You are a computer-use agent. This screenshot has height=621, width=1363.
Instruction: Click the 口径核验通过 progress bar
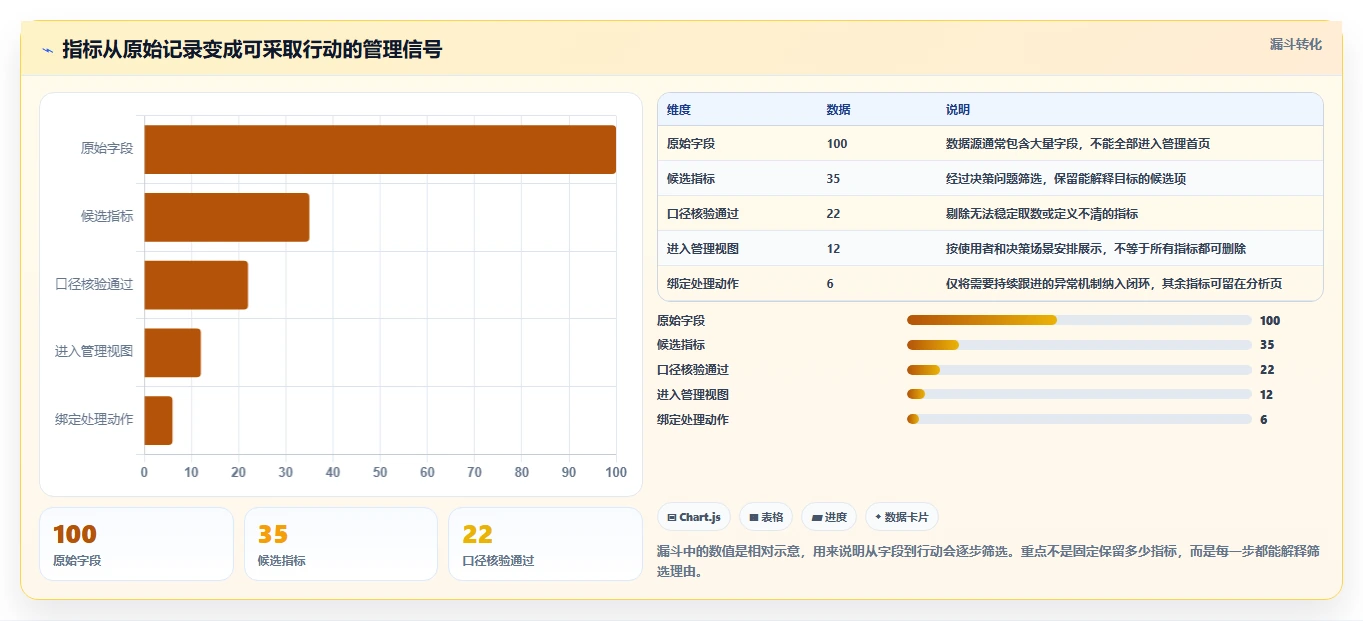(x=1079, y=370)
